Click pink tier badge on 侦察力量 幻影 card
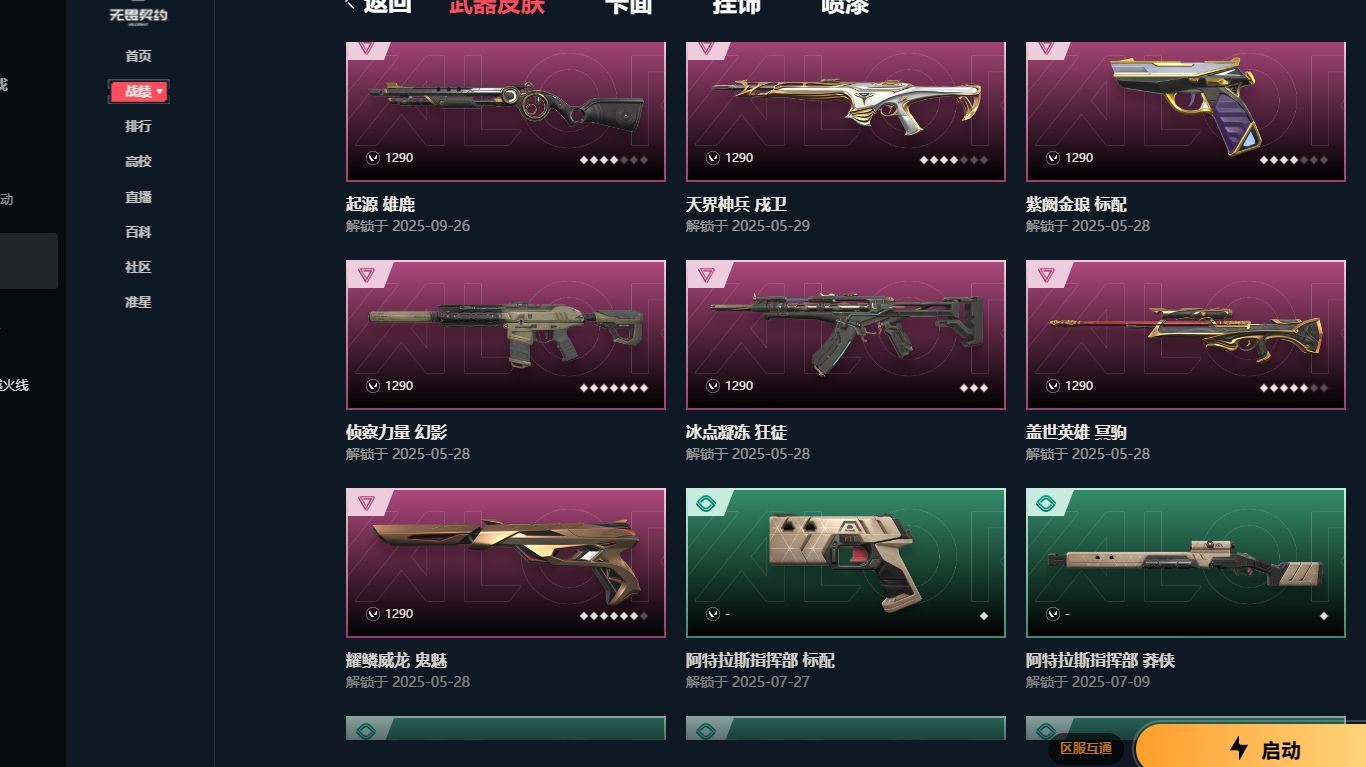This screenshot has height=767, width=1366. pyautogui.click(x=367, y=275)
